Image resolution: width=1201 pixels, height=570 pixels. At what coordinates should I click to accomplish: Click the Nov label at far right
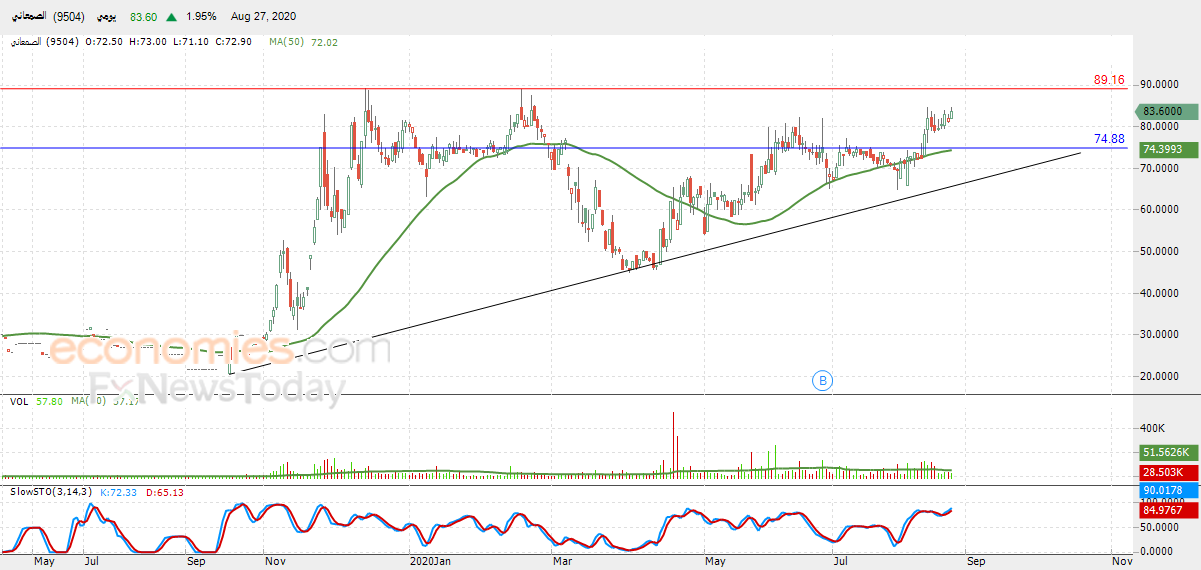point(1121,561)
